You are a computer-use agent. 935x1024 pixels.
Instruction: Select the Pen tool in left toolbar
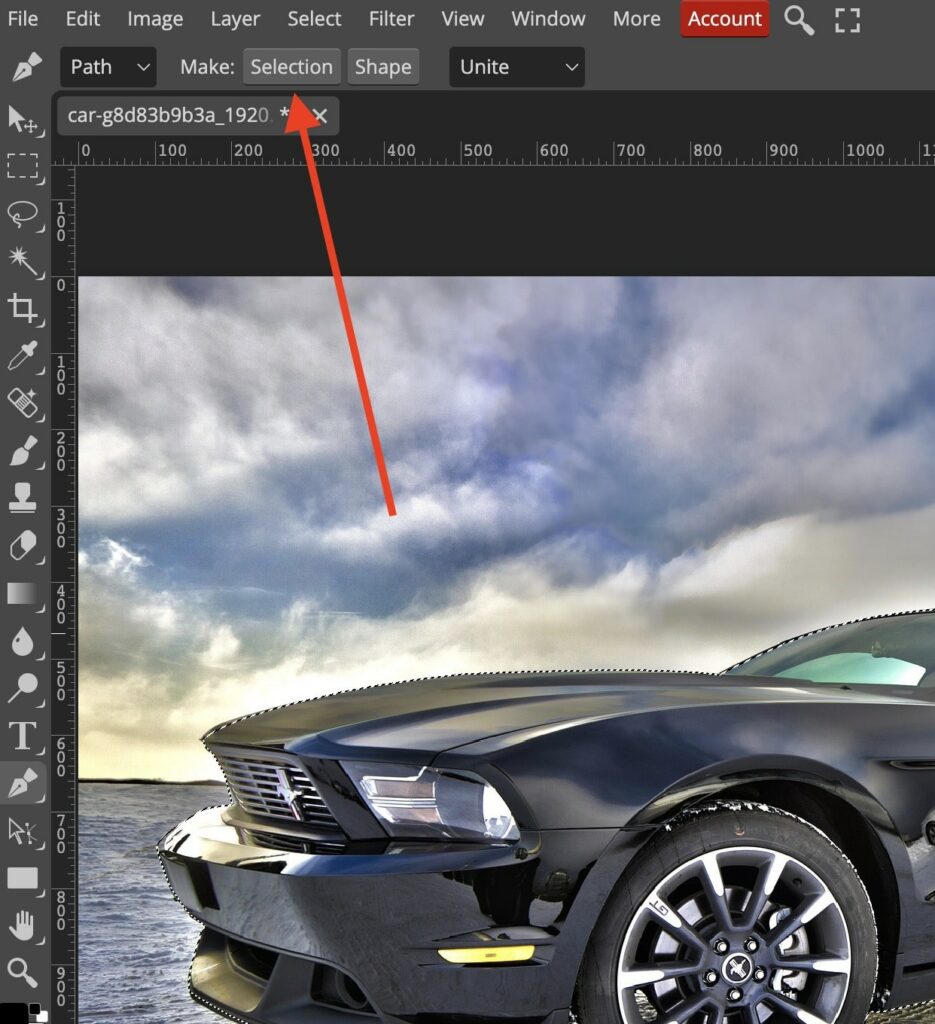(x=23, y=783)
